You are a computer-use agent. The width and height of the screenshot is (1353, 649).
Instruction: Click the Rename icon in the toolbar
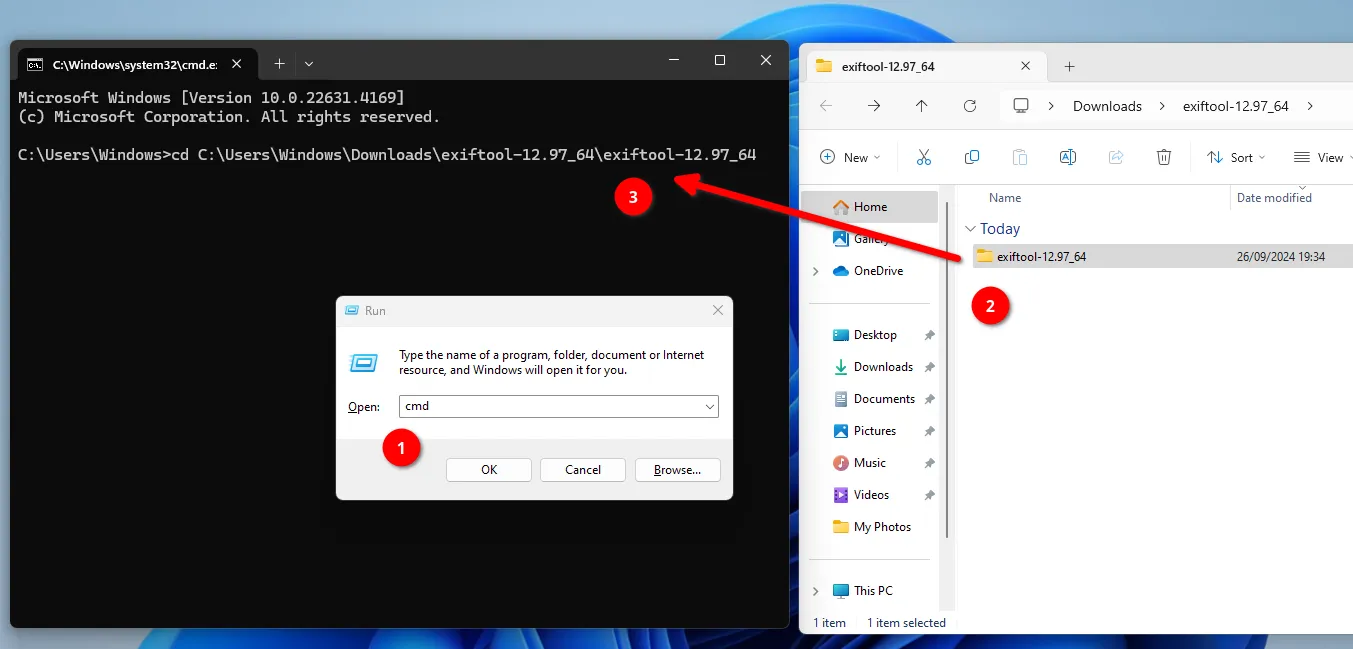point(1067,157)
